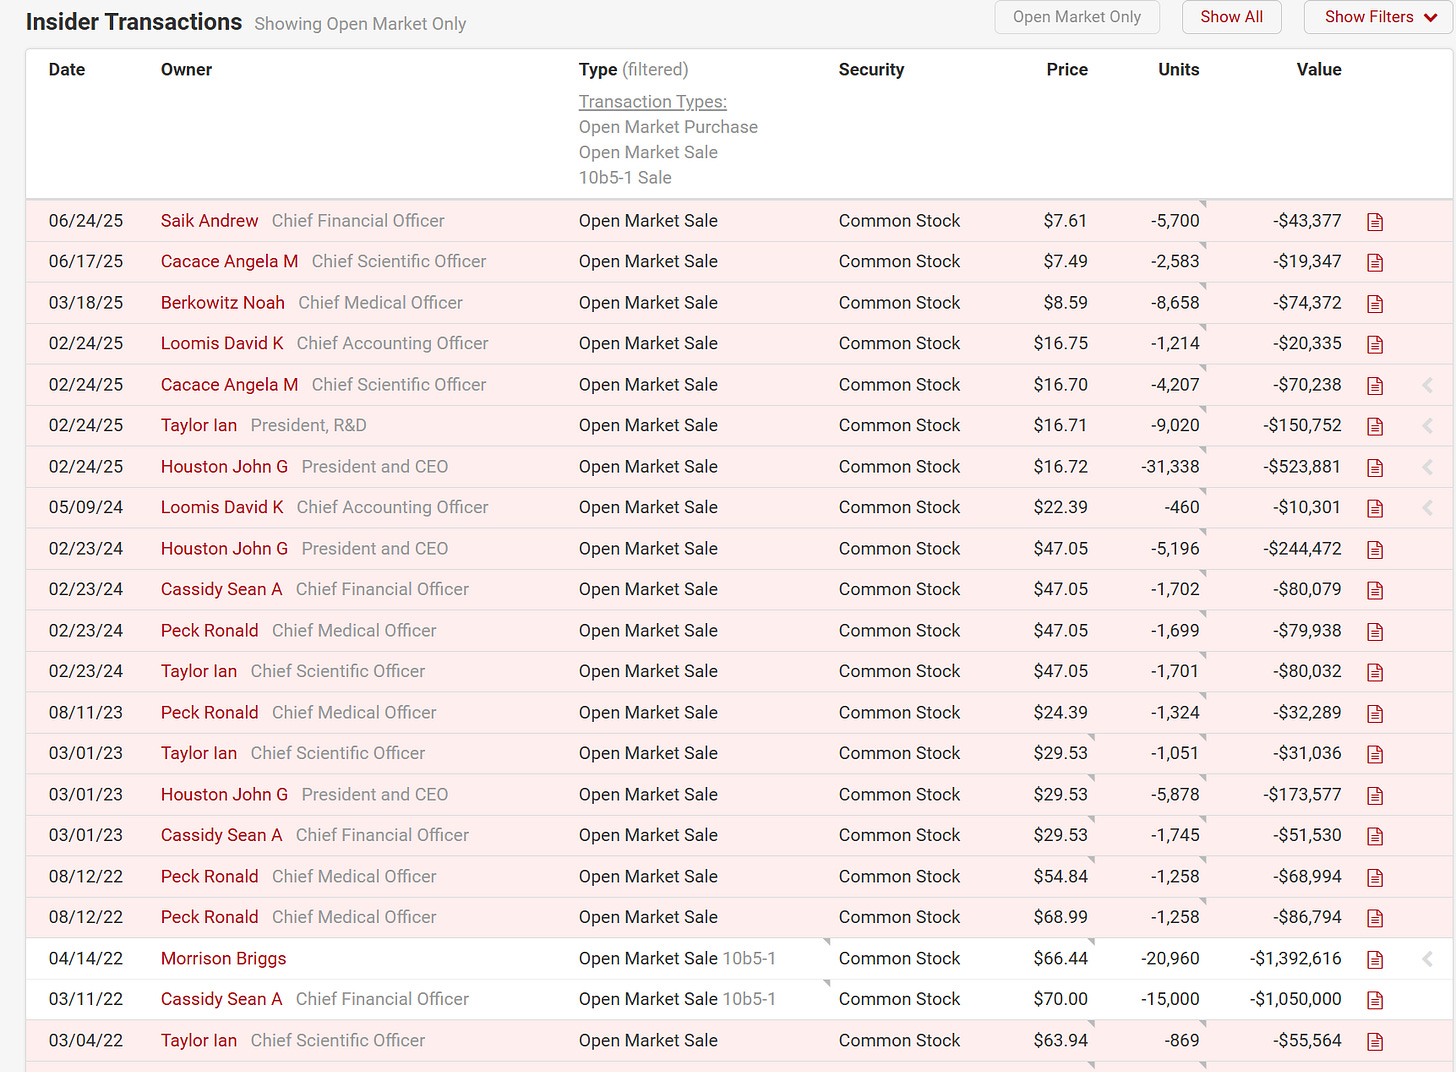Open Peck Ronald link in 08/11/23 row
This screenshot has width=1456, height=1072.
pyautogui.click(x=210, y=713)
